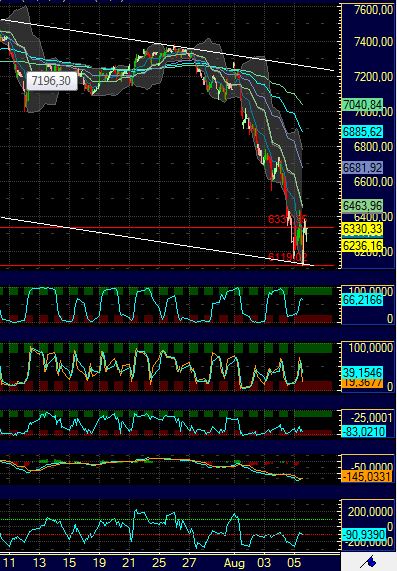The width and height of the screenshot is (397, 571).
Task: Click the 7600,00 price axis label
Action: click(373, 9)
